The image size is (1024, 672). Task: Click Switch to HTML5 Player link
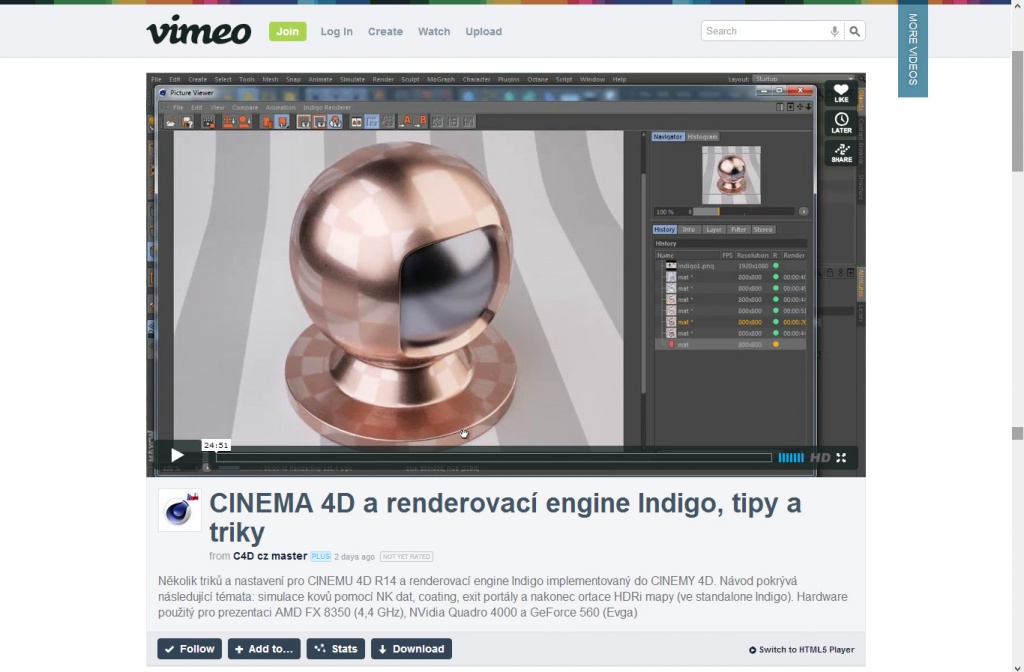[x=801, y=650]
